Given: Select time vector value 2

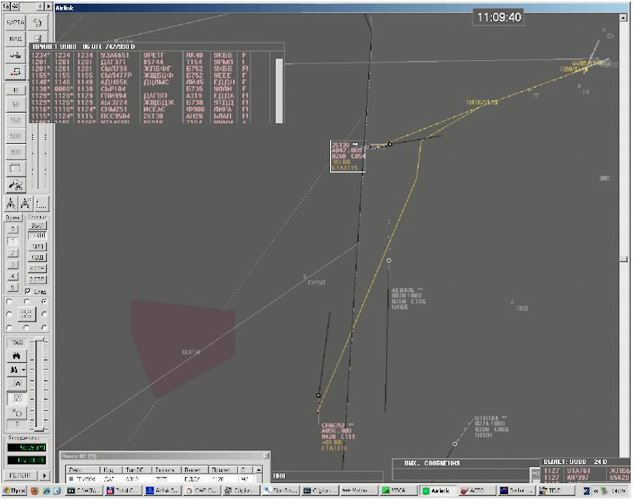Looking at the screenshot, I should point(13,253).
